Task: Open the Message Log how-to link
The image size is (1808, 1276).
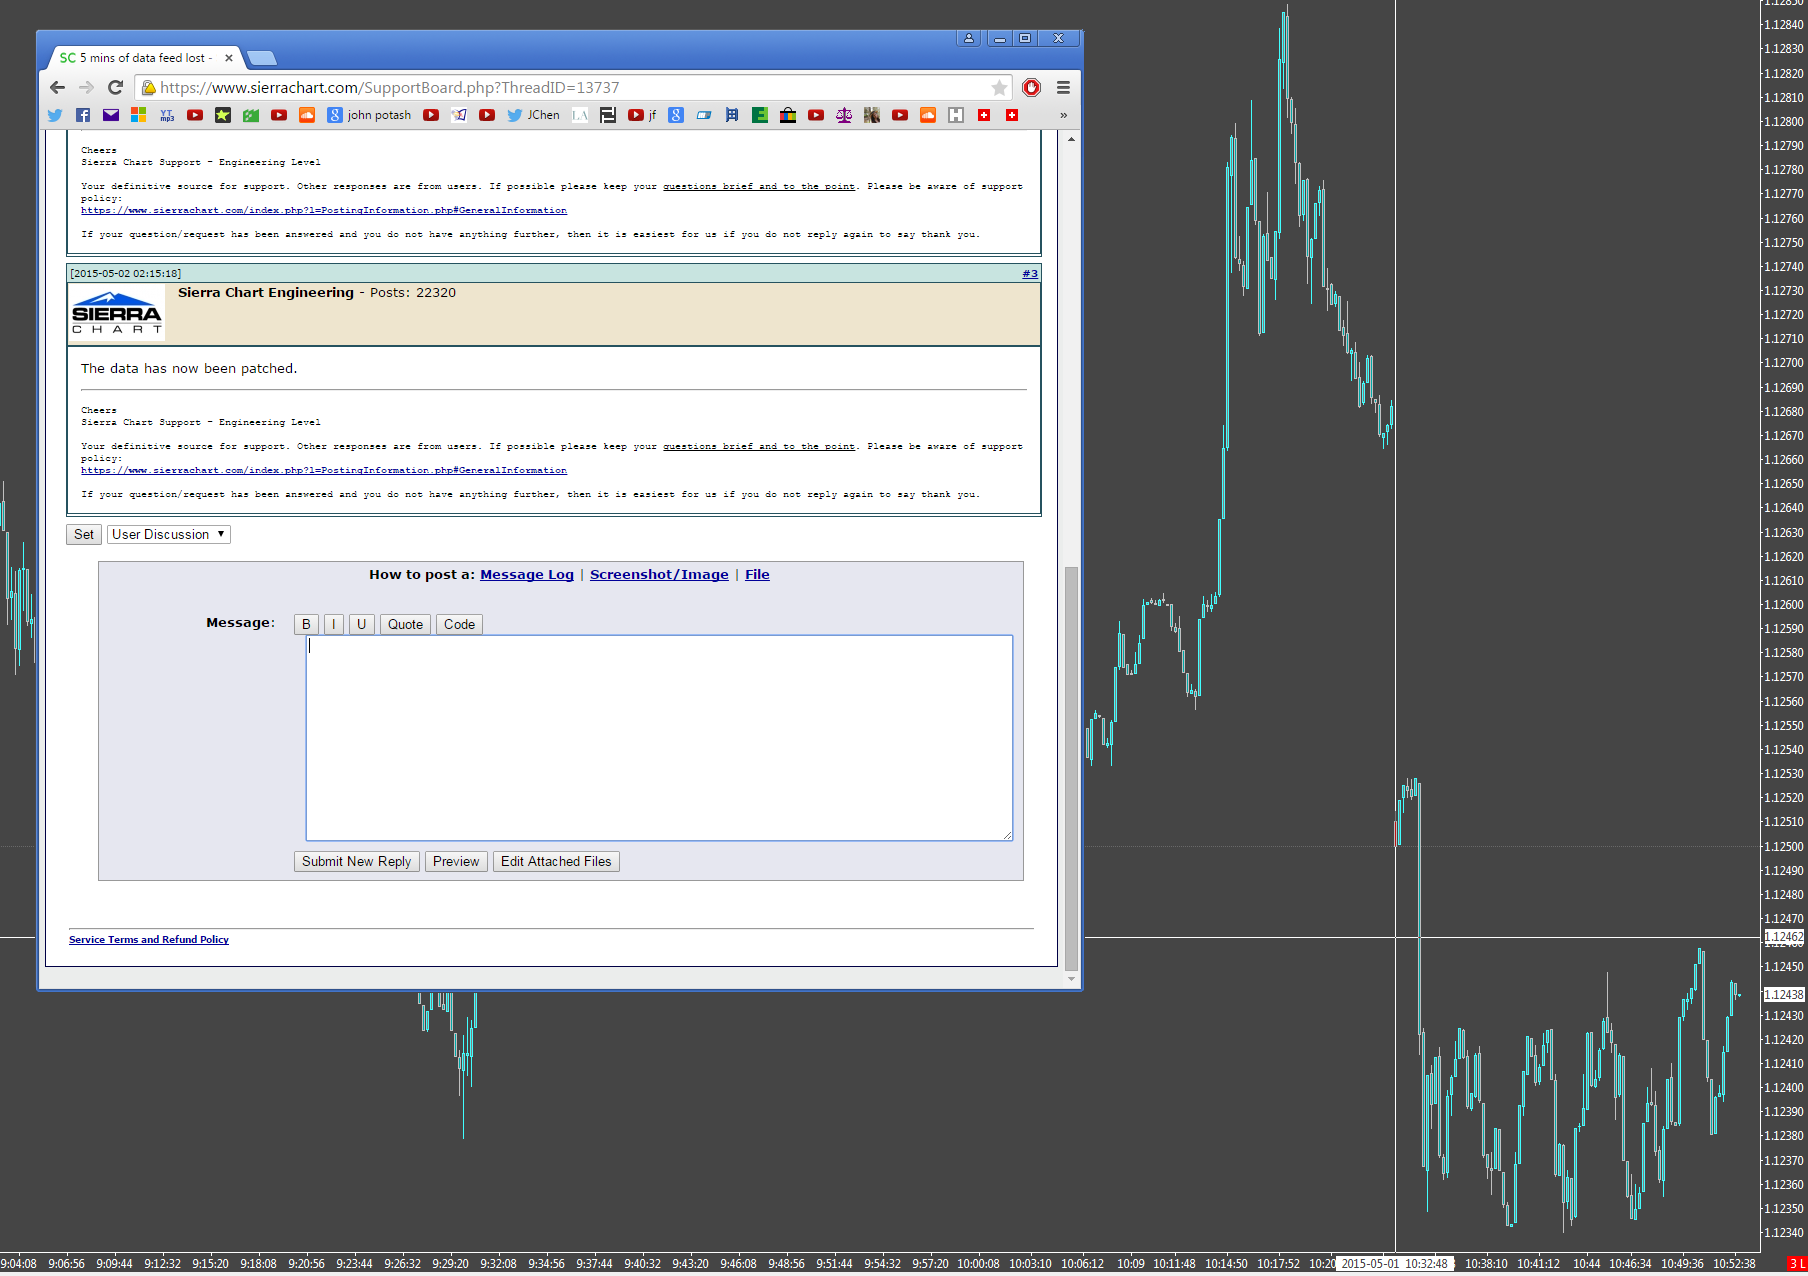Action: coord(527,574)
